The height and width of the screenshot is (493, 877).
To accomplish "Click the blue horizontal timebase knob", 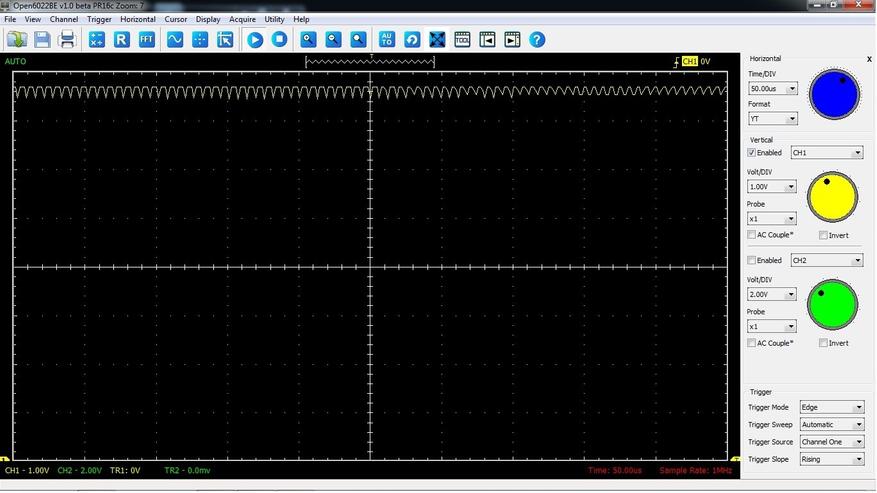I will 834,93.
